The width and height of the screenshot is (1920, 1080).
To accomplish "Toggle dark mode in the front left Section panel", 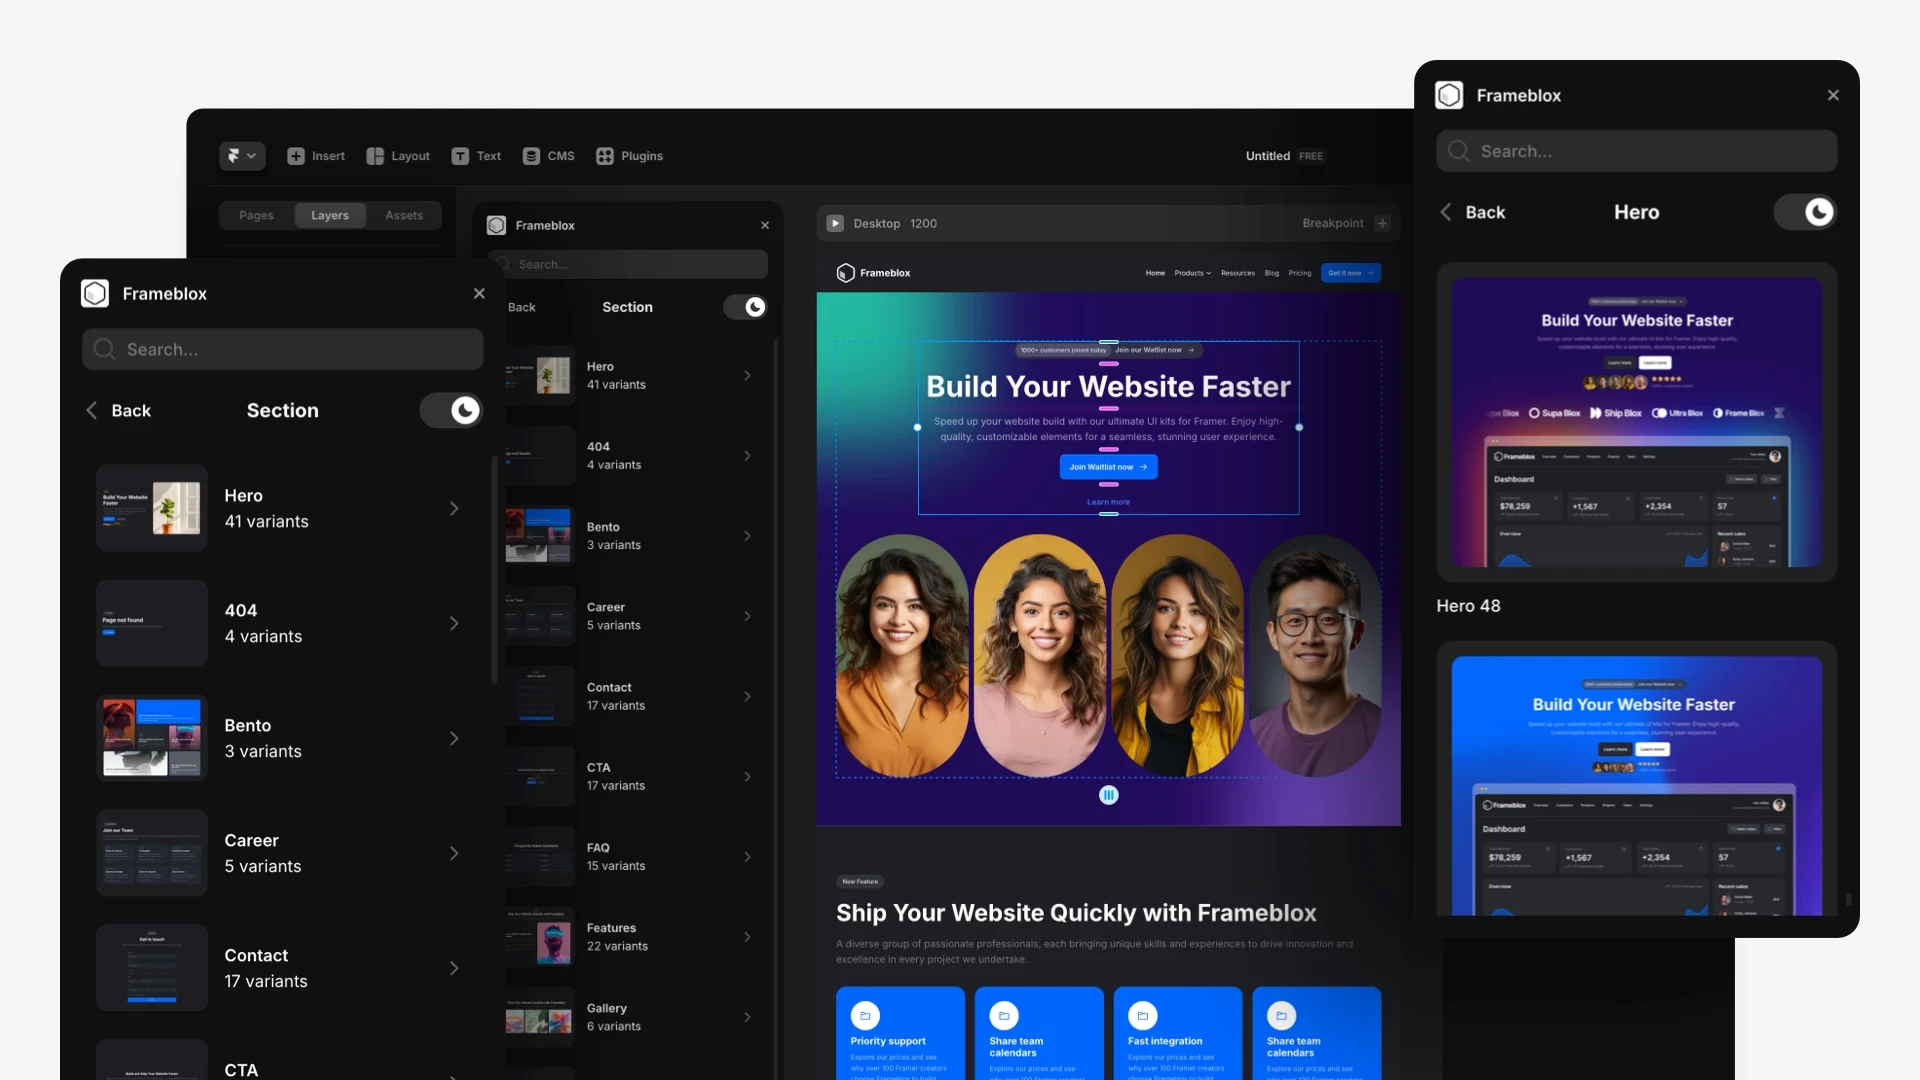I will [x=451, y=410].
